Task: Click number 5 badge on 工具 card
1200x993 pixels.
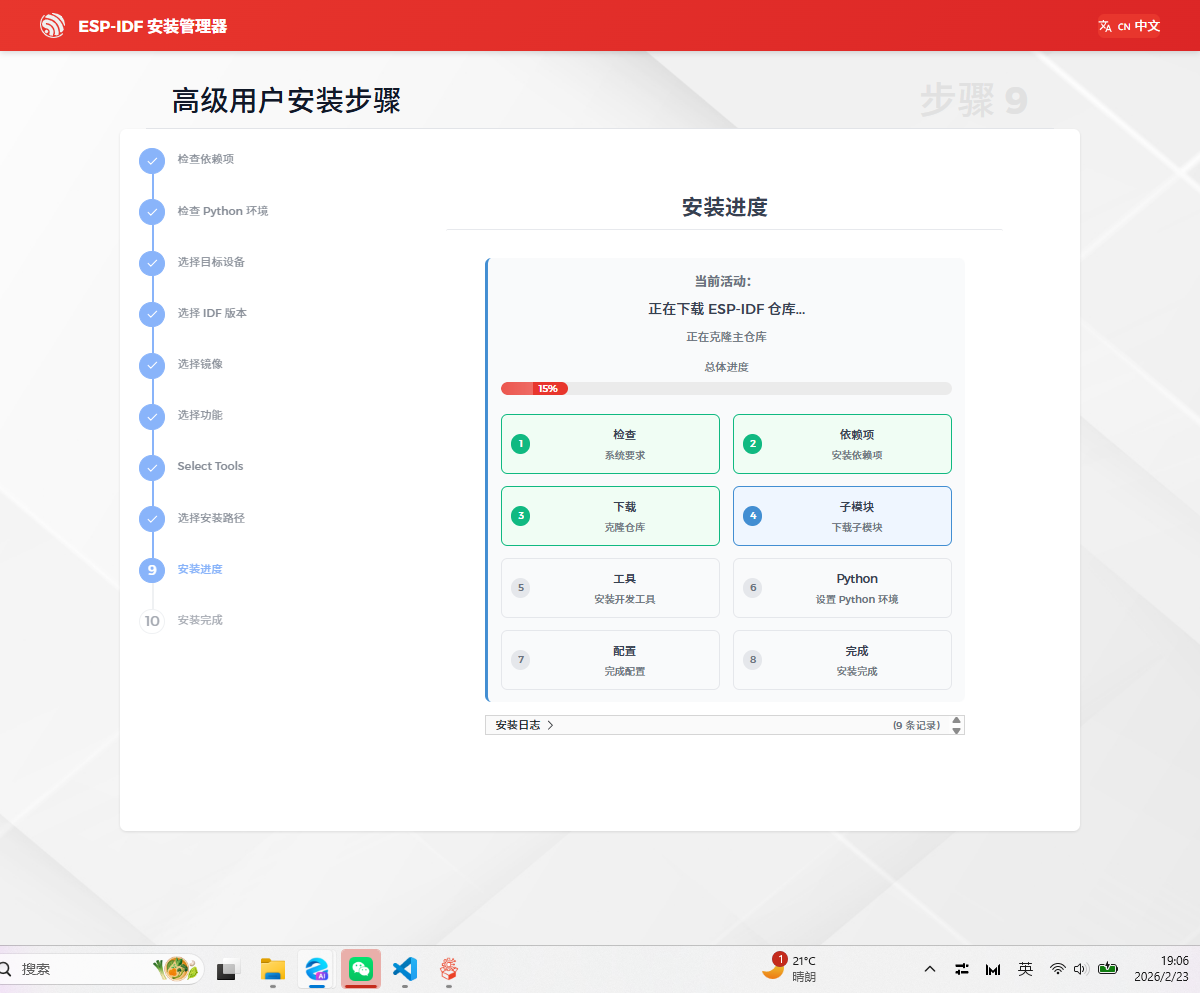Action: tap(520, 588)
